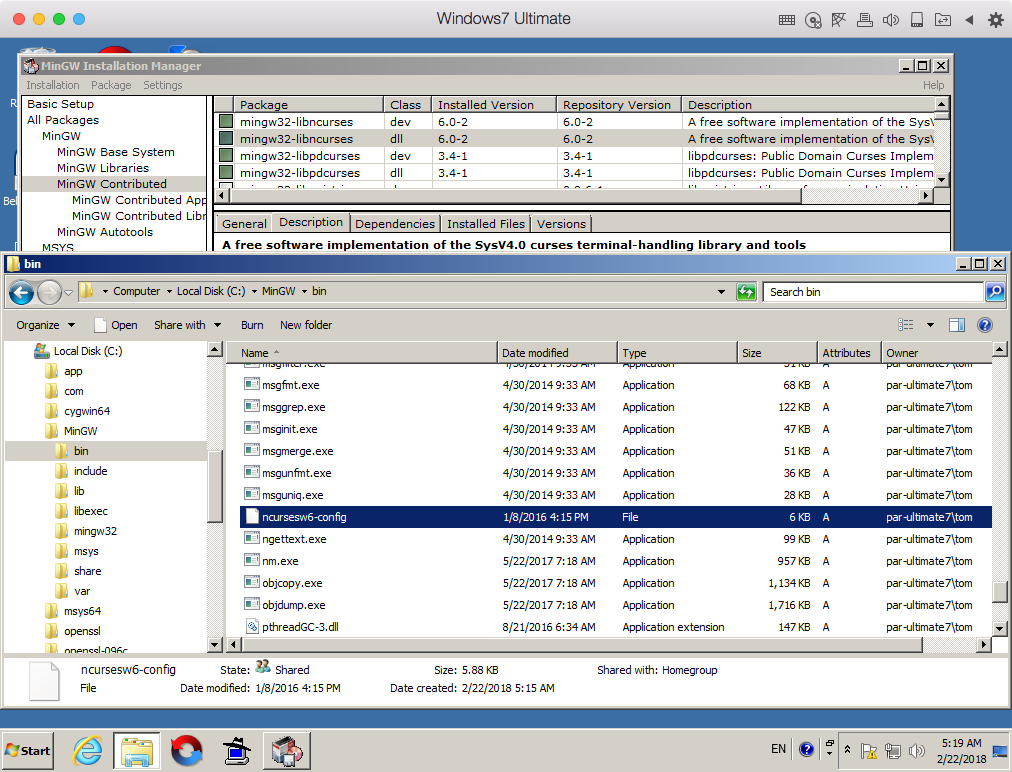Open Explorer help question mark icon
This screenshot has width=1012, height=772.
(984, 325)
